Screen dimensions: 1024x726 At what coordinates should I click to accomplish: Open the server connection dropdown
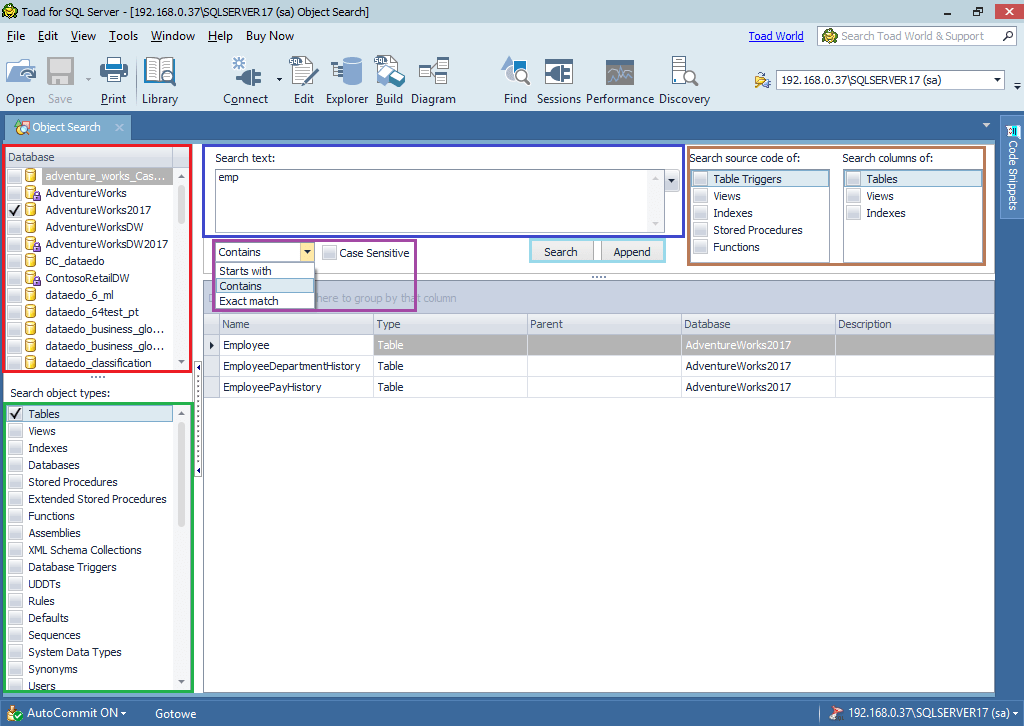pos(998,79)
